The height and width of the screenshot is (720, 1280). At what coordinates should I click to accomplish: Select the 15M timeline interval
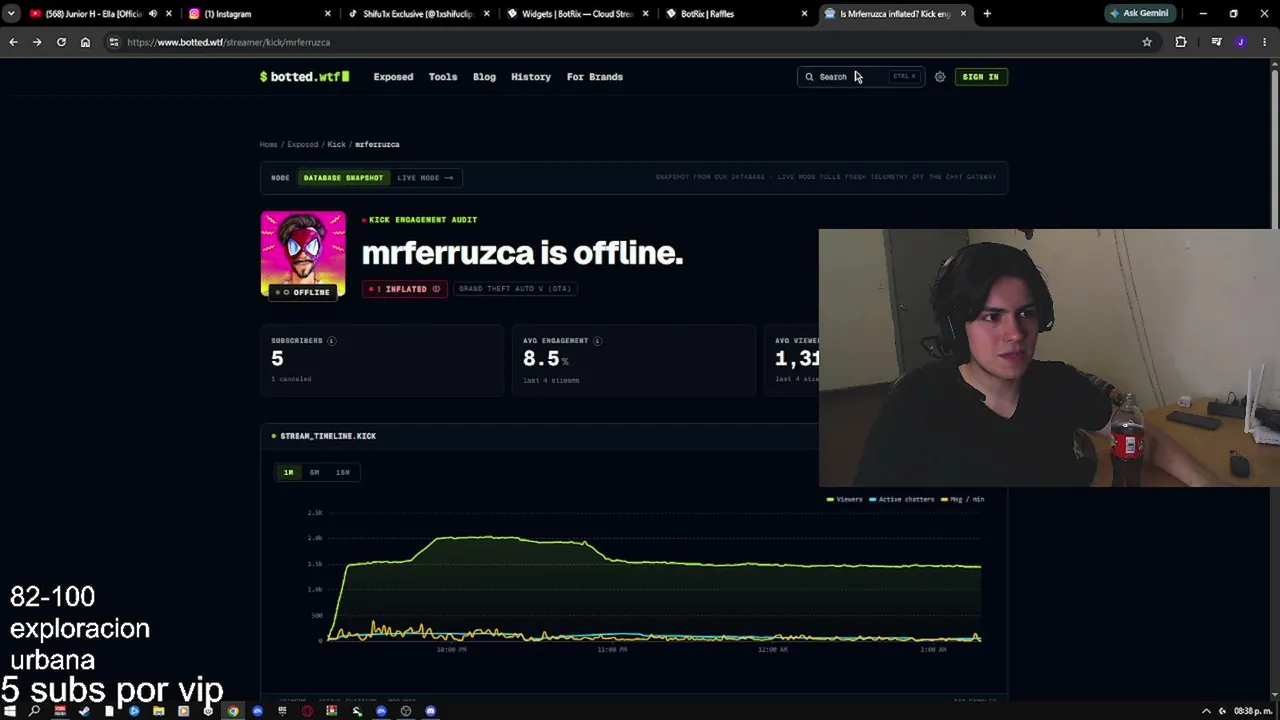343,473
